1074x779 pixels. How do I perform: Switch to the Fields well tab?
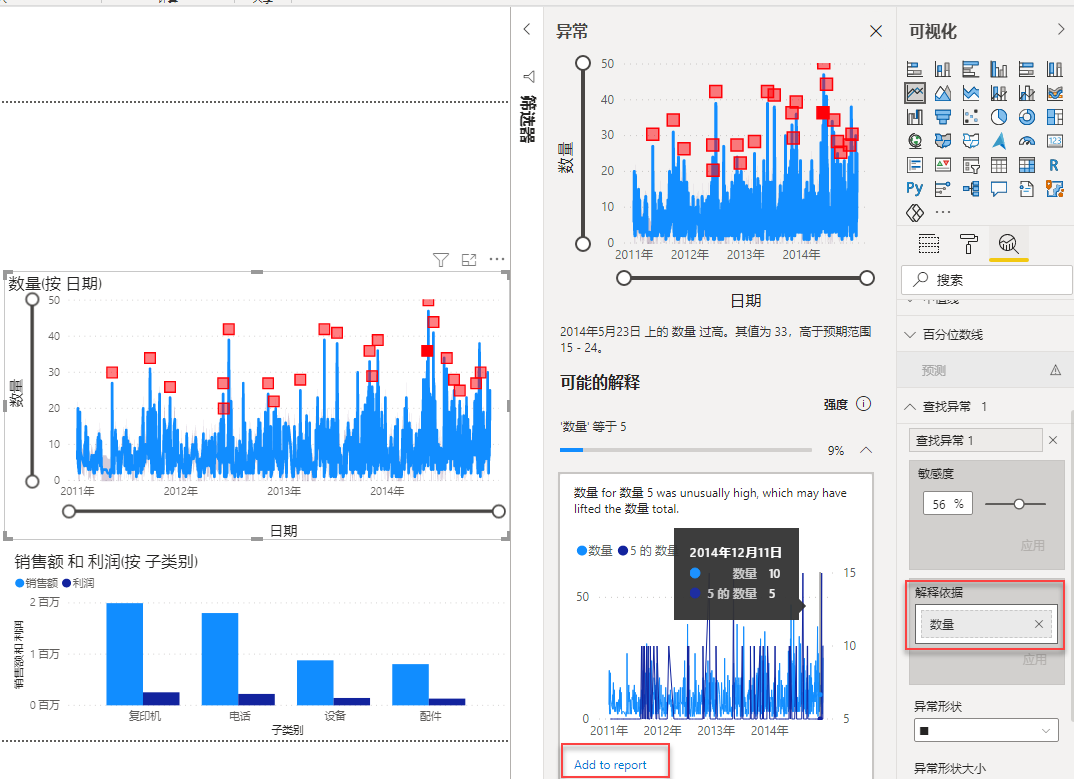[929, 244]
